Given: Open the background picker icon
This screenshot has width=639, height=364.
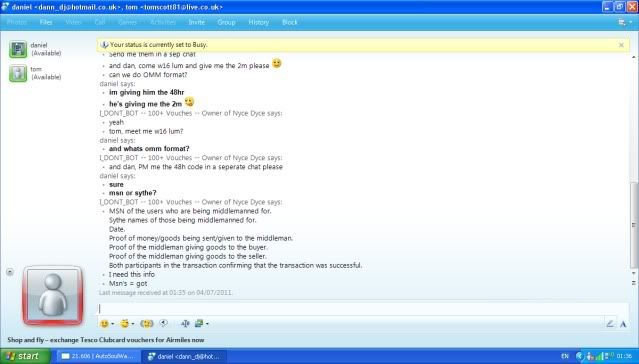Looking at the screenshot, I should tap(199, 324).
